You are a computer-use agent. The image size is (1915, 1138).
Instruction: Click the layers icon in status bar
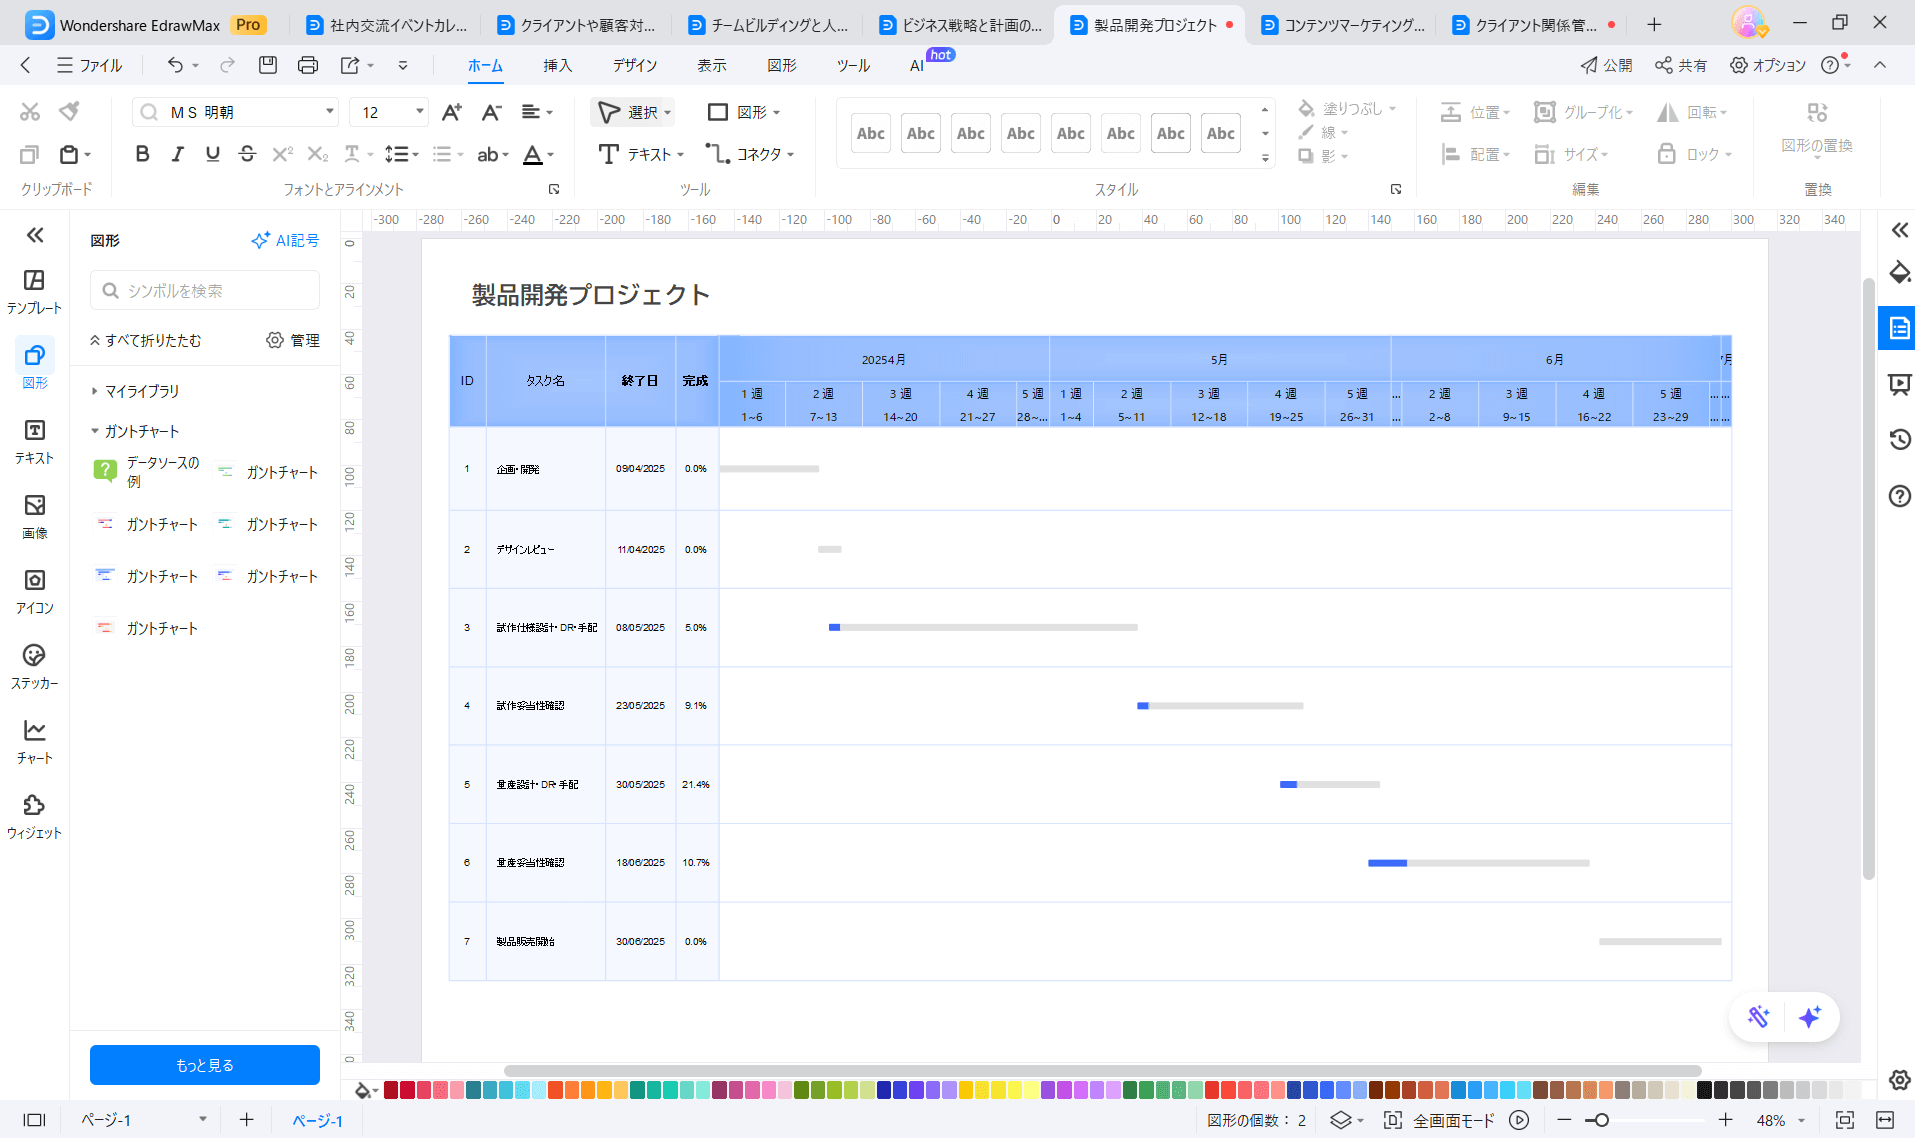click(x=1340, y=1120)
